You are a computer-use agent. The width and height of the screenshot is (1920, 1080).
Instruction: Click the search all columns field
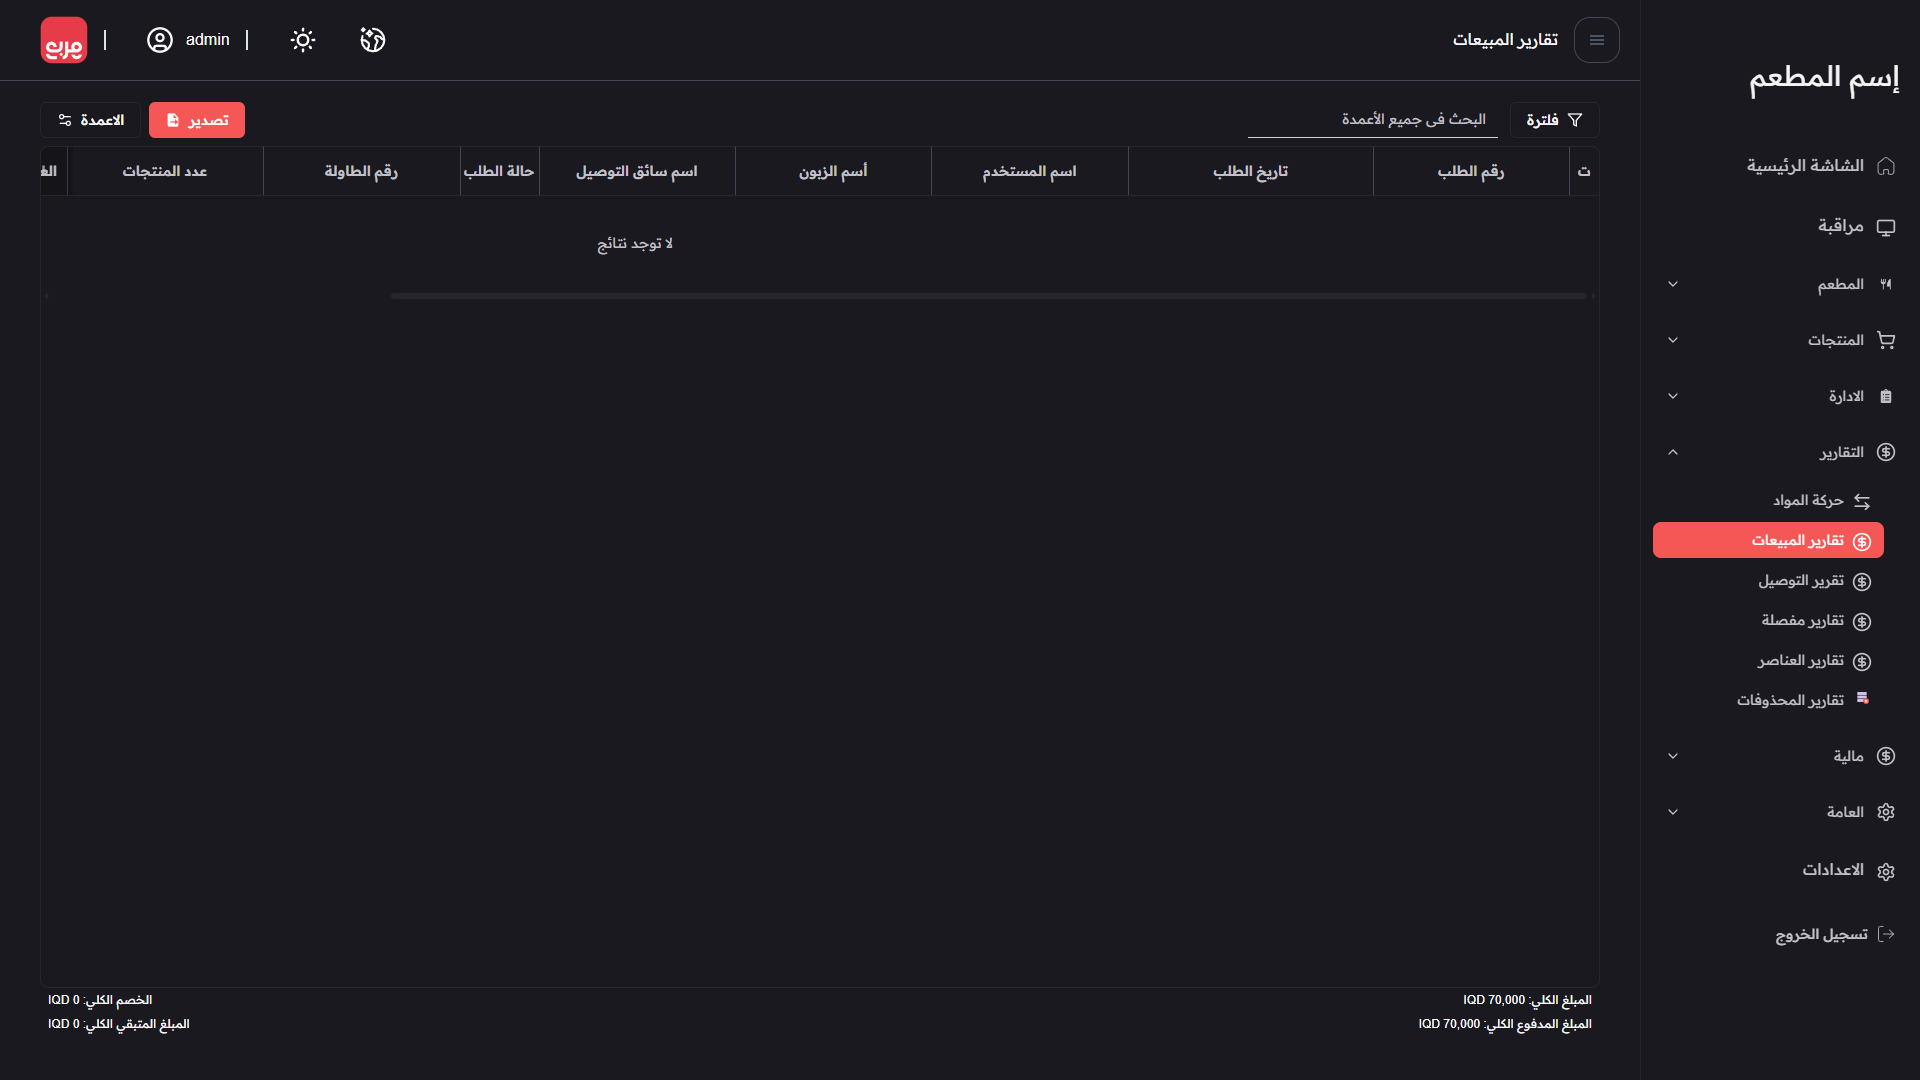[x=1372, y=120]
